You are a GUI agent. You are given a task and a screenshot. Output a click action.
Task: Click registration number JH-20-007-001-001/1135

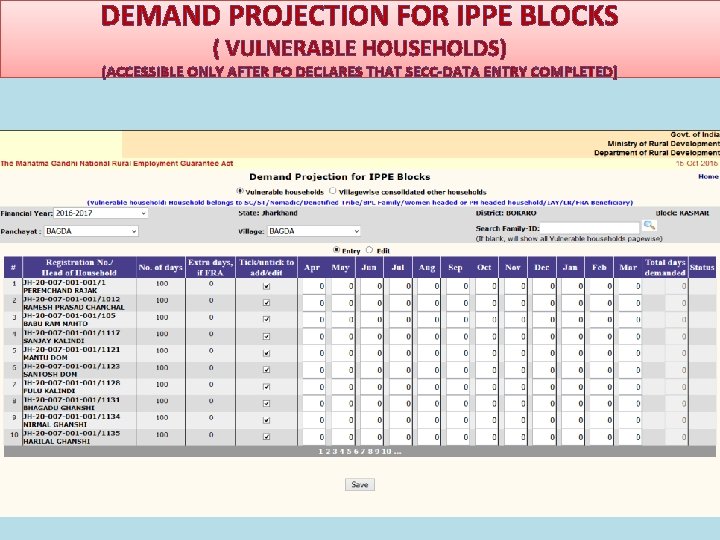pos(72,433)
